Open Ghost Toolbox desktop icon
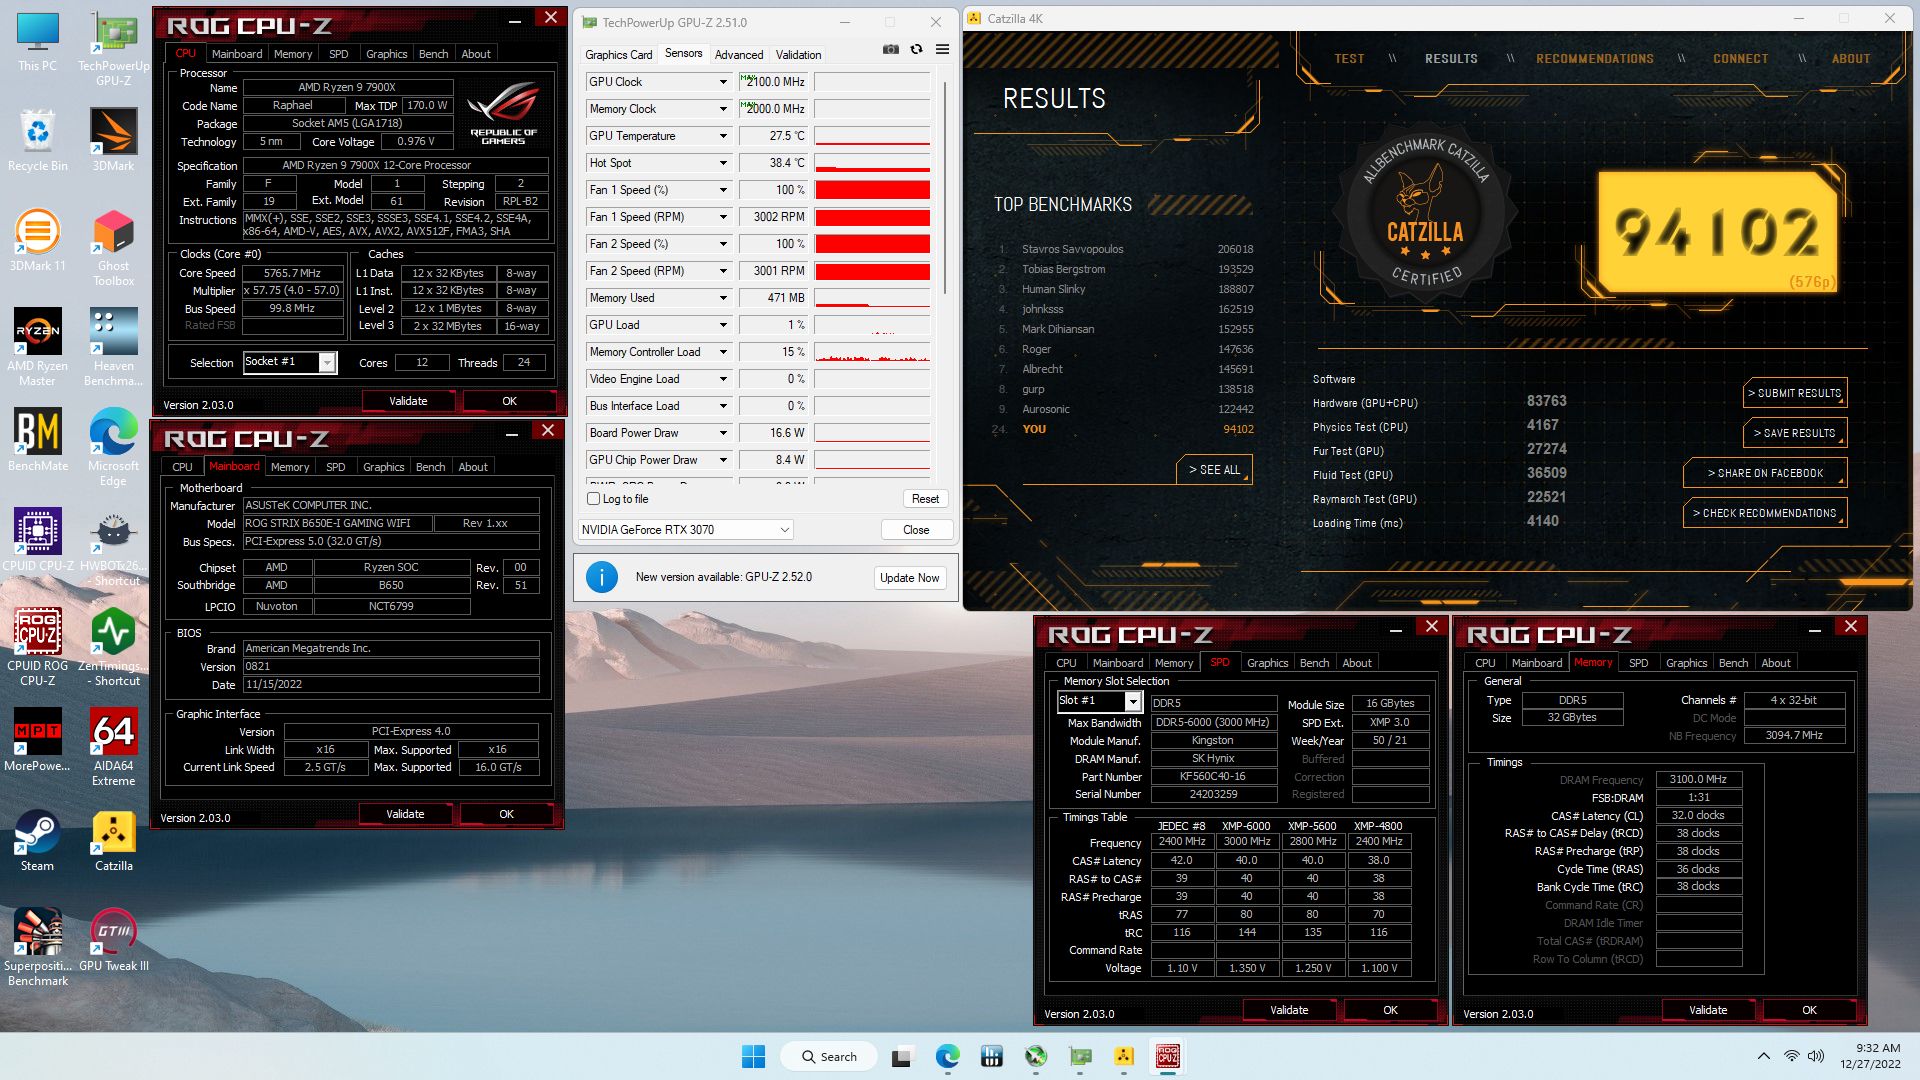This screenshot has width=1920, height=1080. (x=113, y=248)
